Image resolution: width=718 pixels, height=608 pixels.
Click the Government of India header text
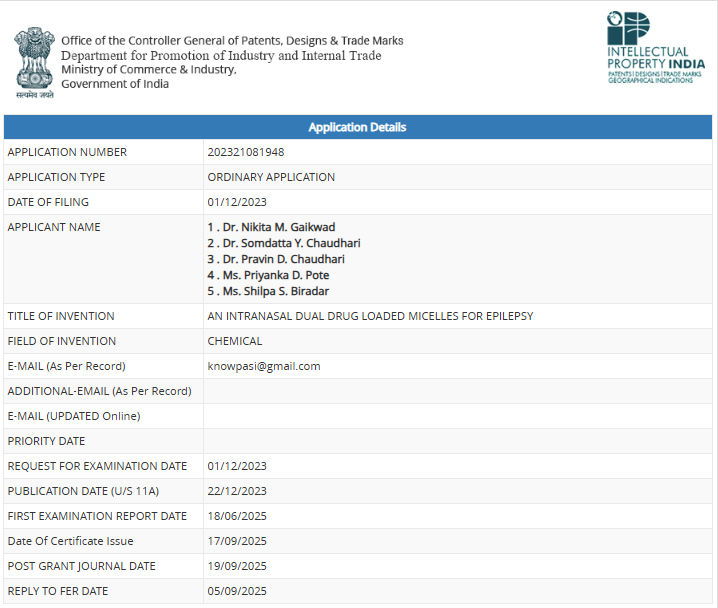point(115,84)
